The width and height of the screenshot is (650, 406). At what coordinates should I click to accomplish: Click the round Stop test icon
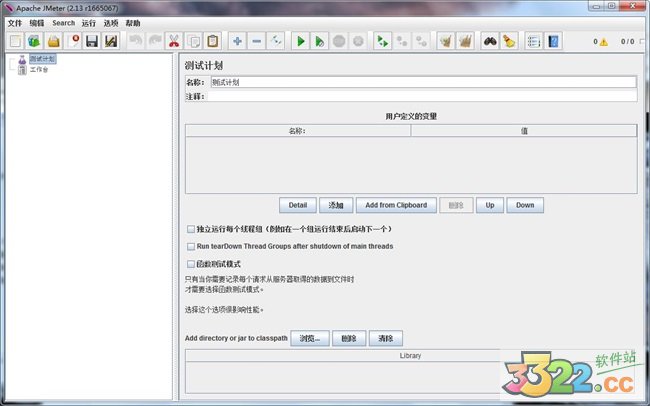[339, 41]
